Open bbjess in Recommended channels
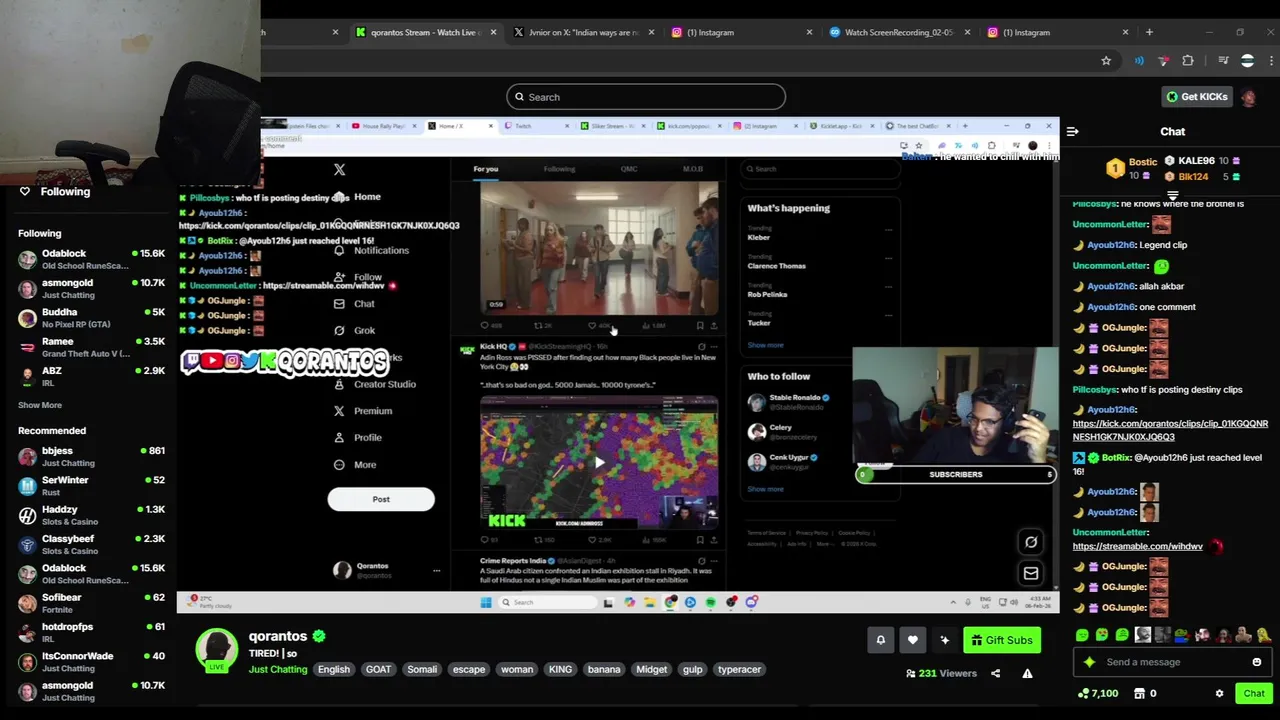The height and width of the screenshot is (720, 1280). [x=92, y=457]
